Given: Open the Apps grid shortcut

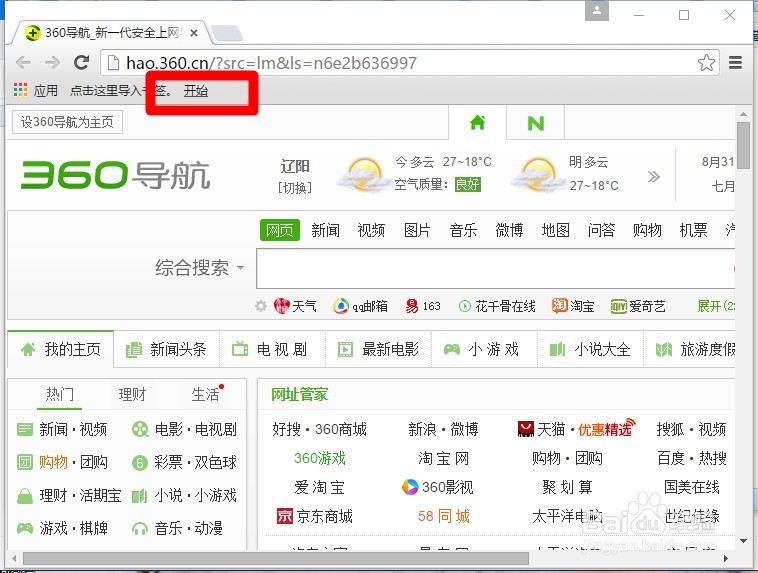Looking at the screenshot, I should coord(20,90).
